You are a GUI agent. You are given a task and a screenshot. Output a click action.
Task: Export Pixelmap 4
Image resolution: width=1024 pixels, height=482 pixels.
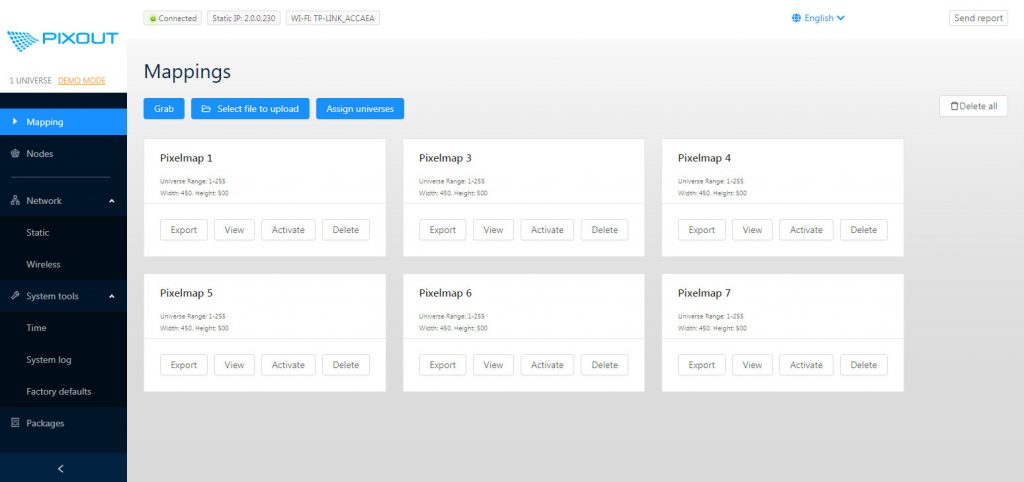(x=701, y=230)
